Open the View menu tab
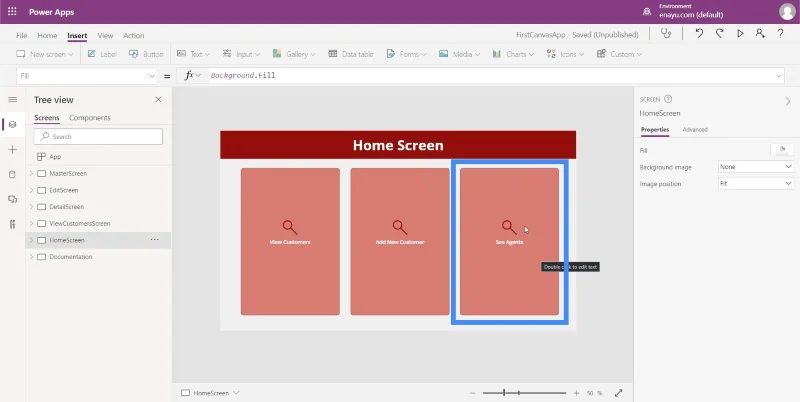 105,36
